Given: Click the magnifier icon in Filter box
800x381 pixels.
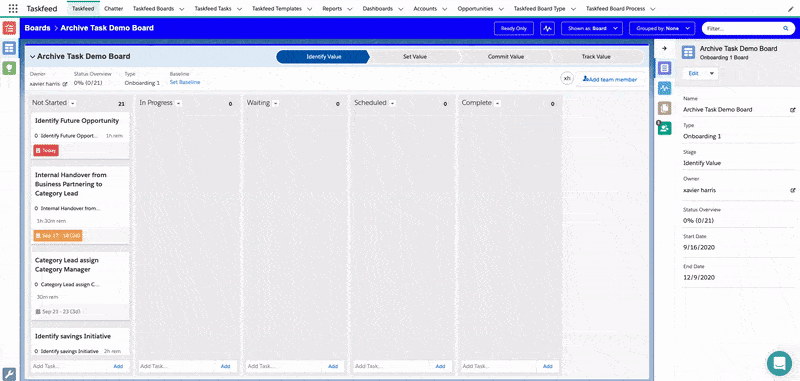Looking at the screenshot, I should click(x=785, y=29).
